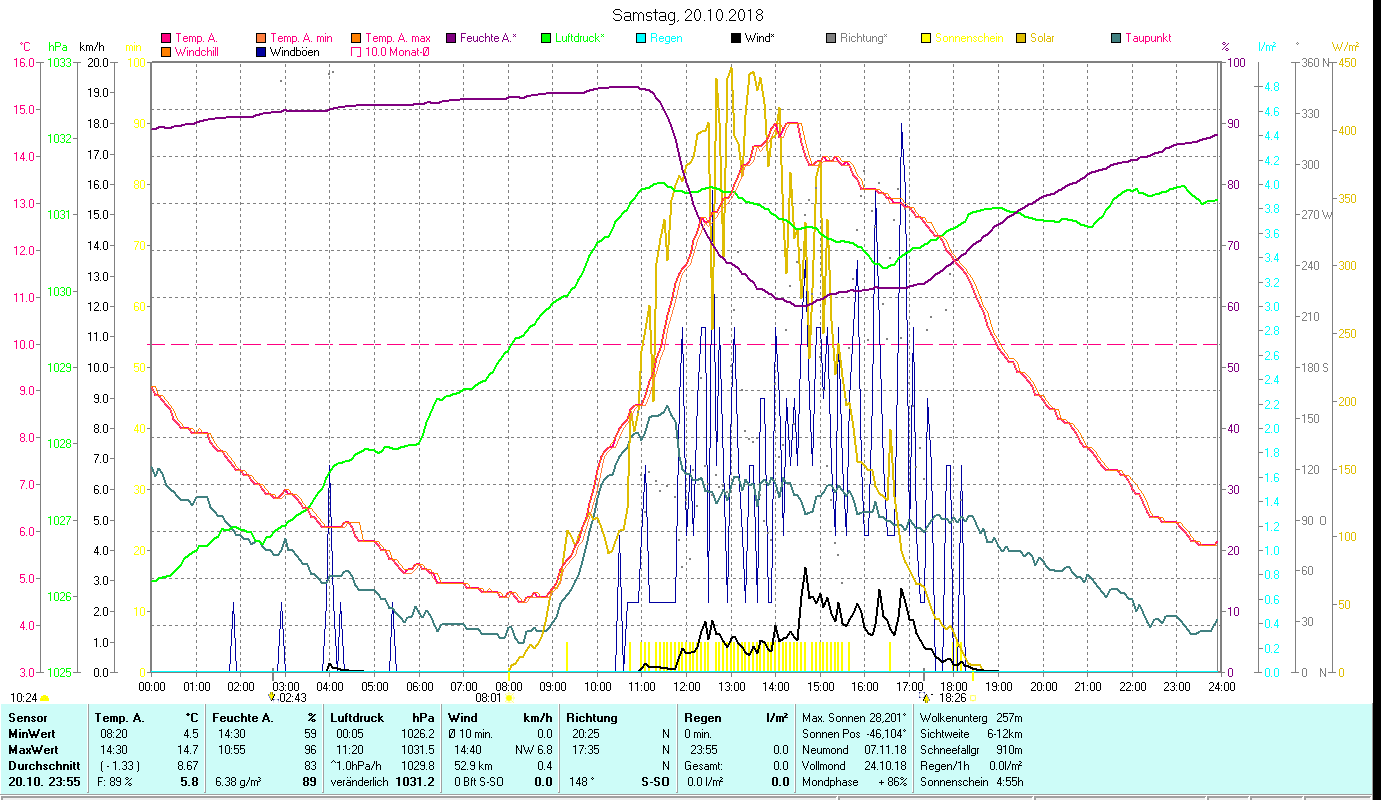Click the sunrise dot next to 08:01
This screenshot has width=1381, height=800.
(509, 698)
